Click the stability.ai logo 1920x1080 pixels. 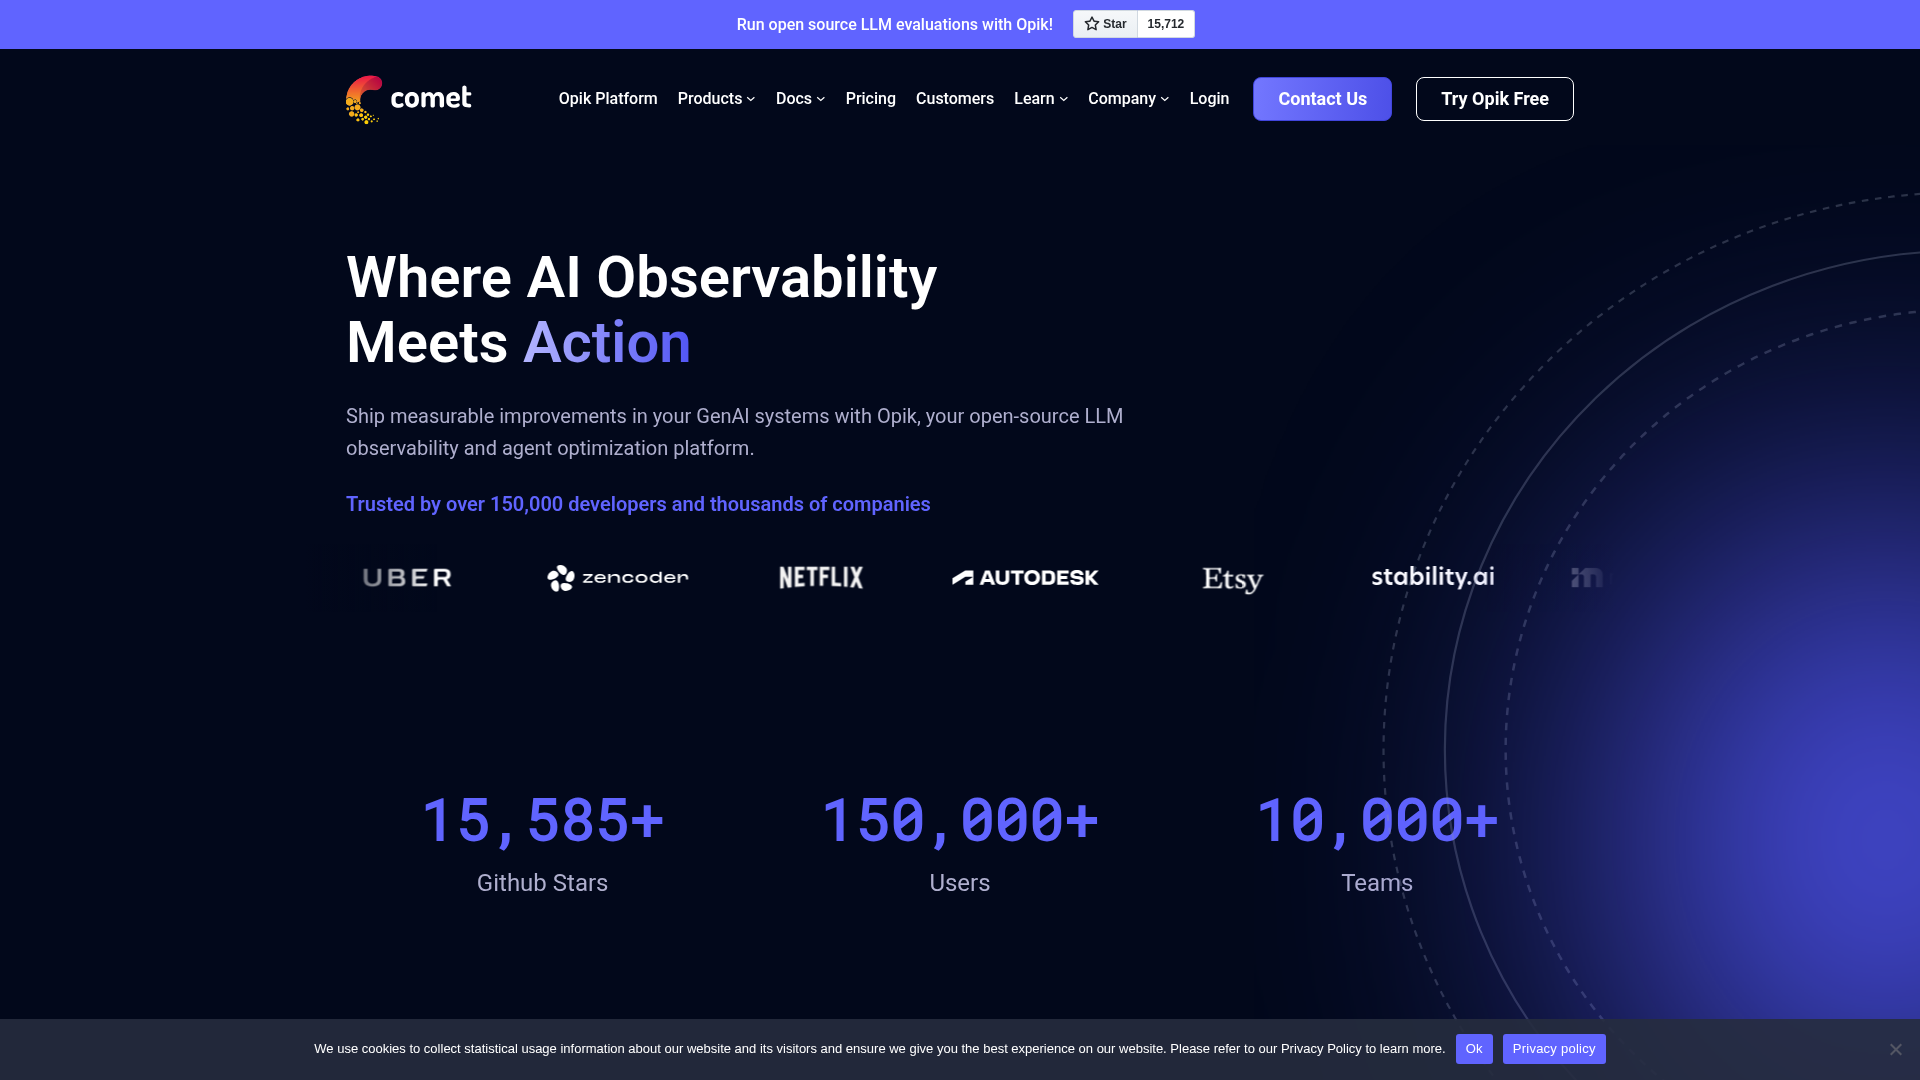[x=1432, y=577]
